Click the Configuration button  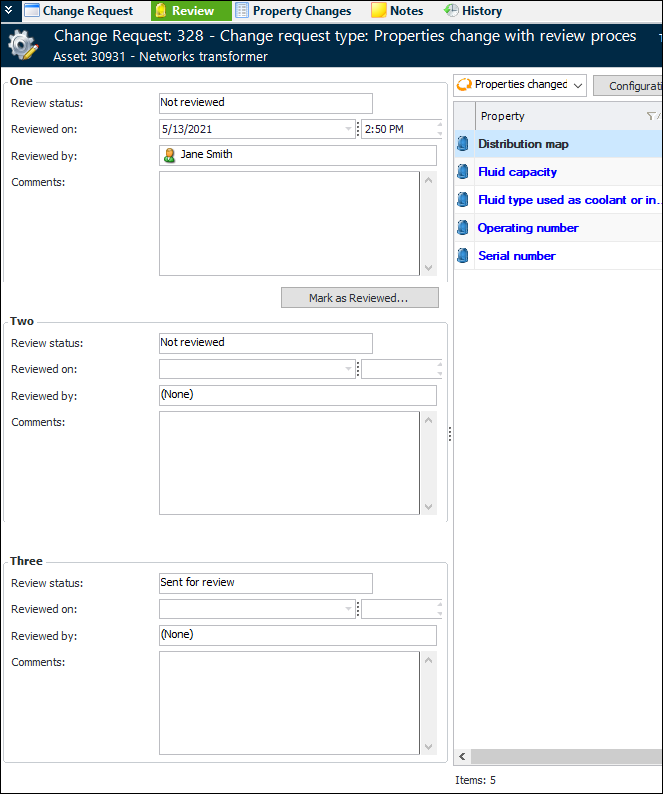pos(630,86)
